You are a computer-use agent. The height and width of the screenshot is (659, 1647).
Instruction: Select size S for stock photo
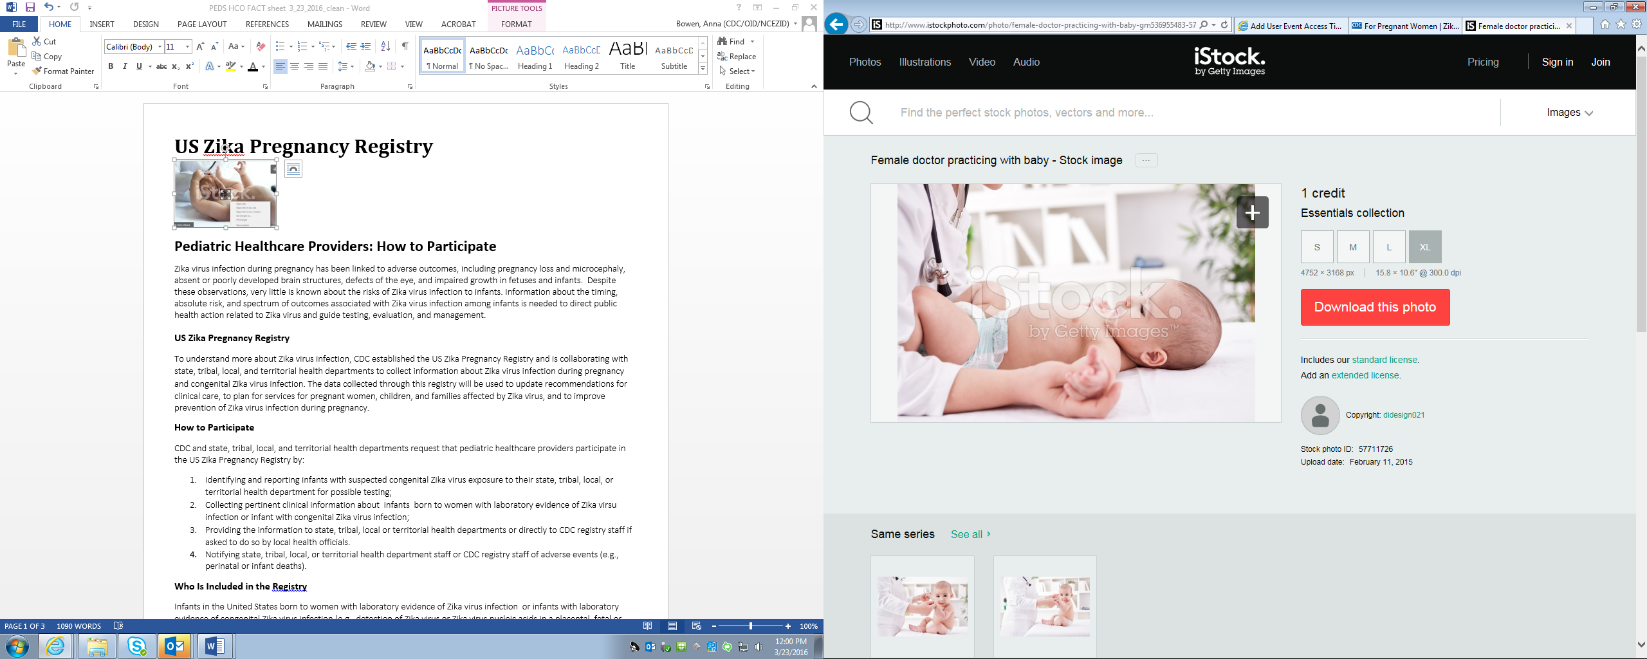1316,247
